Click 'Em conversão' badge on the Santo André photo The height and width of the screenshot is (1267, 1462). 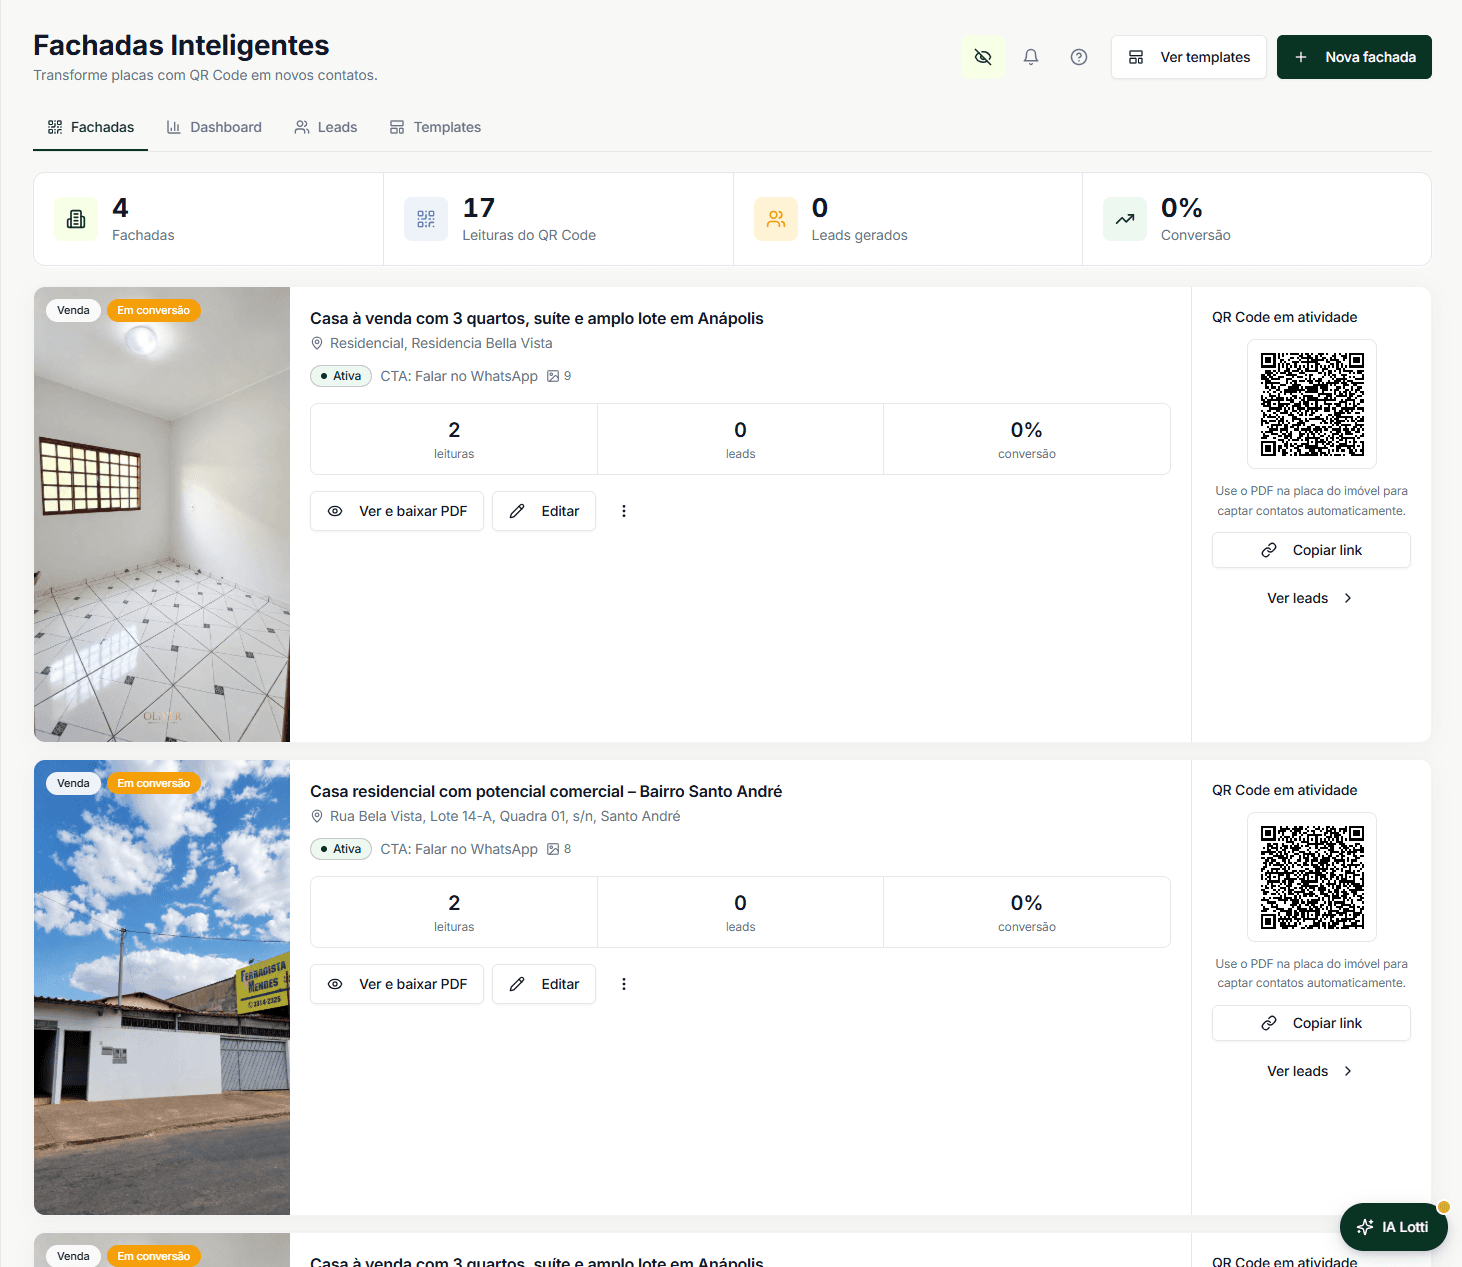[x=154, y=783]
